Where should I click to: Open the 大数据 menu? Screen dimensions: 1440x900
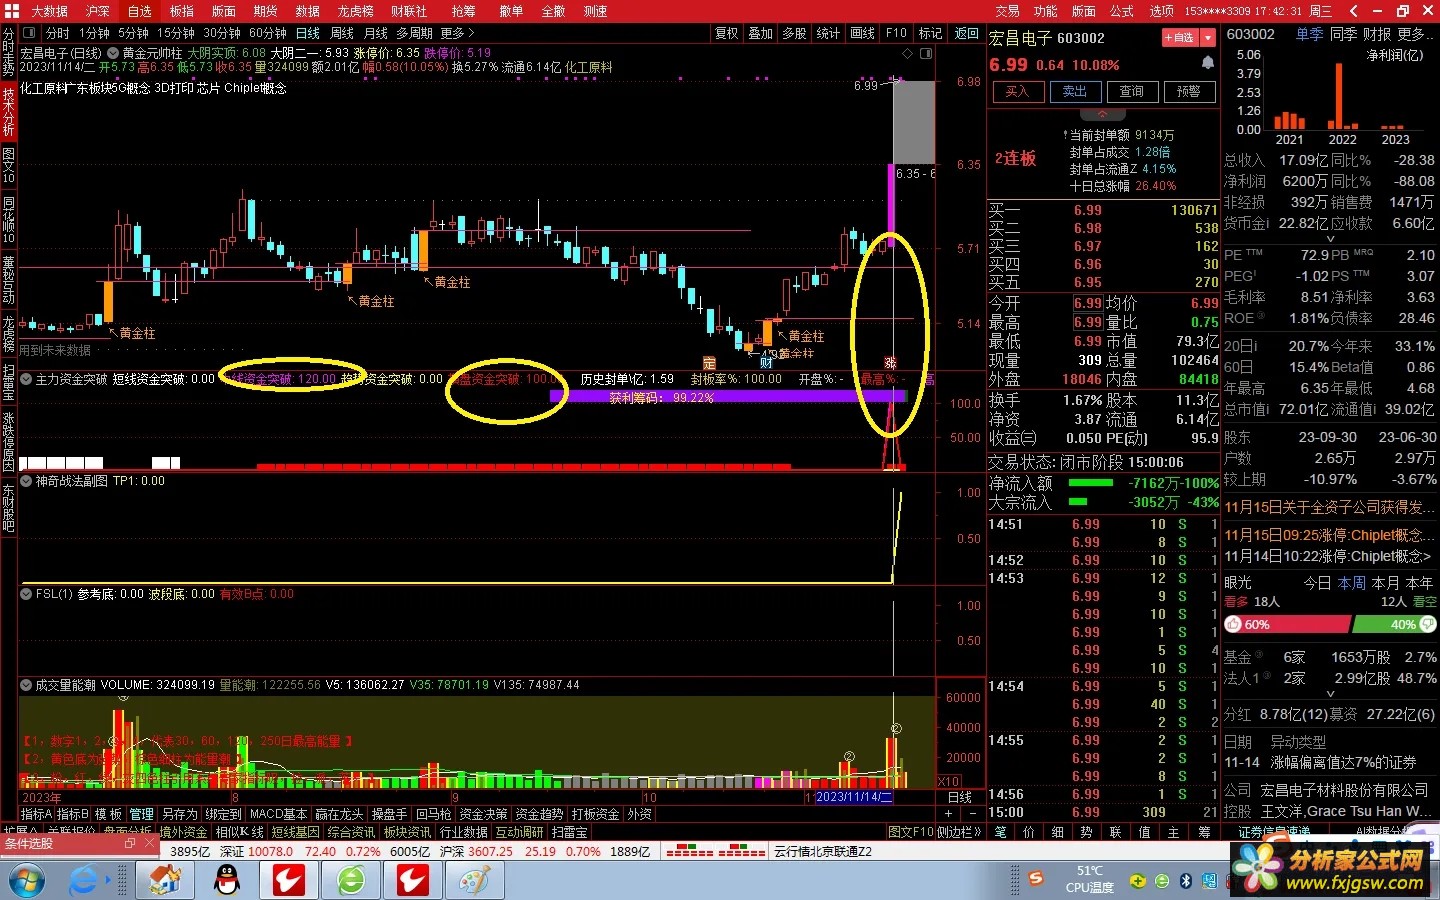tap(49, 11)
